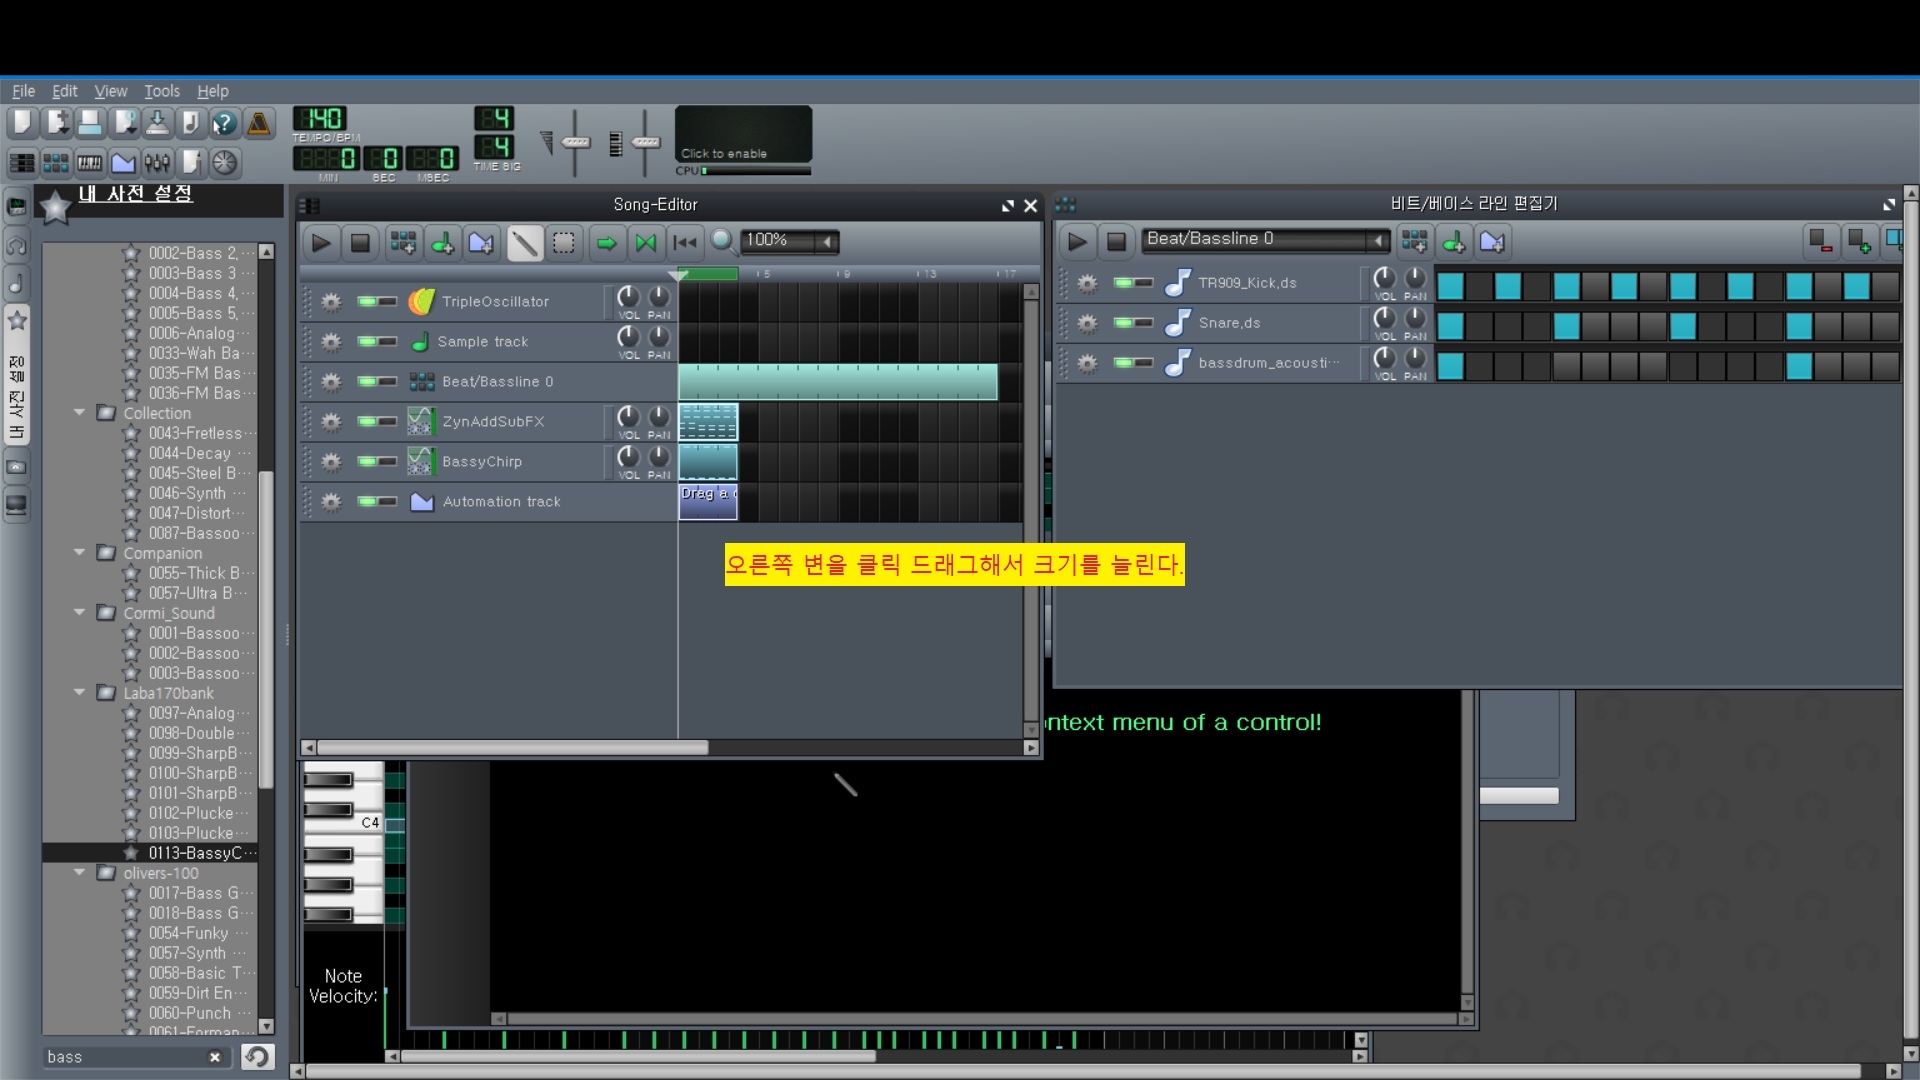Collapse the Collection preset folder
1920x1080 pixels.
click(79, 412)
